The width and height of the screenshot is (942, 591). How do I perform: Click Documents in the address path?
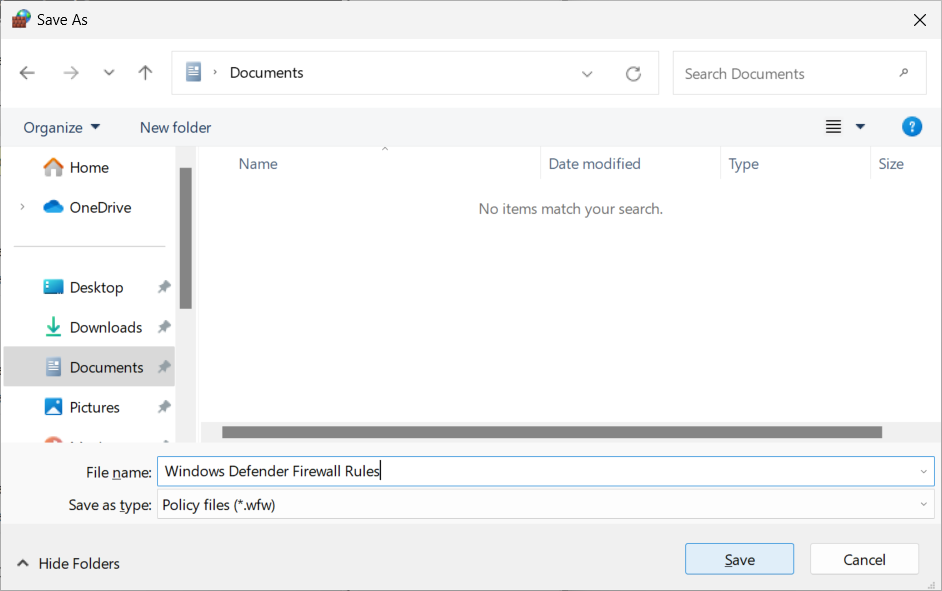click(x=267, y=73)
